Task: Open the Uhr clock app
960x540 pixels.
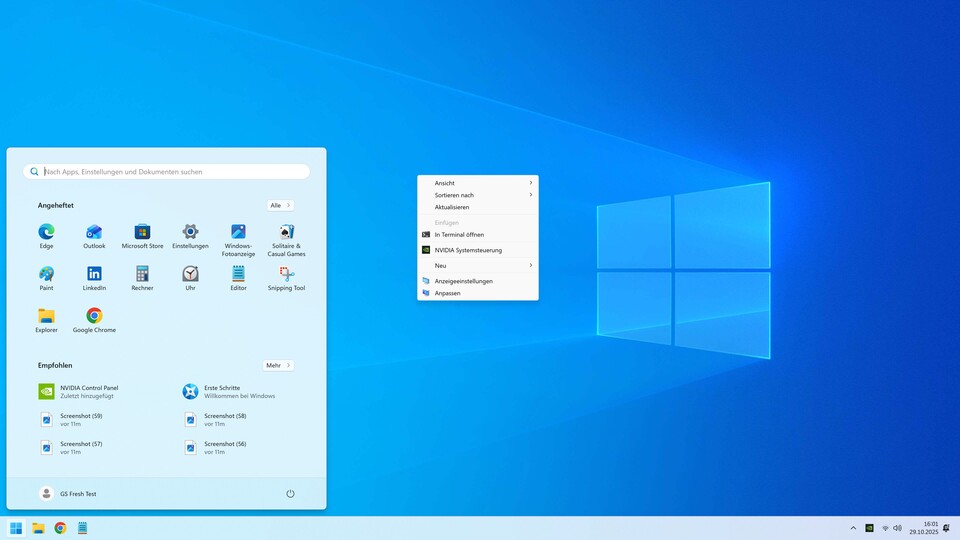Action: point(190,278)
